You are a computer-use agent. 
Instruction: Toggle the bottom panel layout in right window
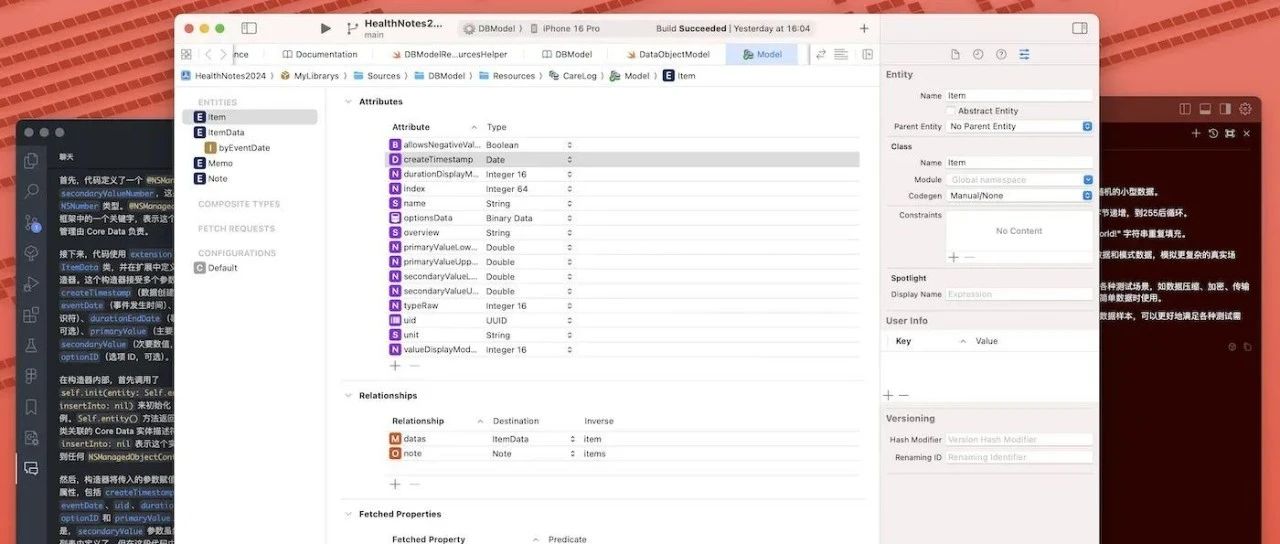click(1205, 108)
